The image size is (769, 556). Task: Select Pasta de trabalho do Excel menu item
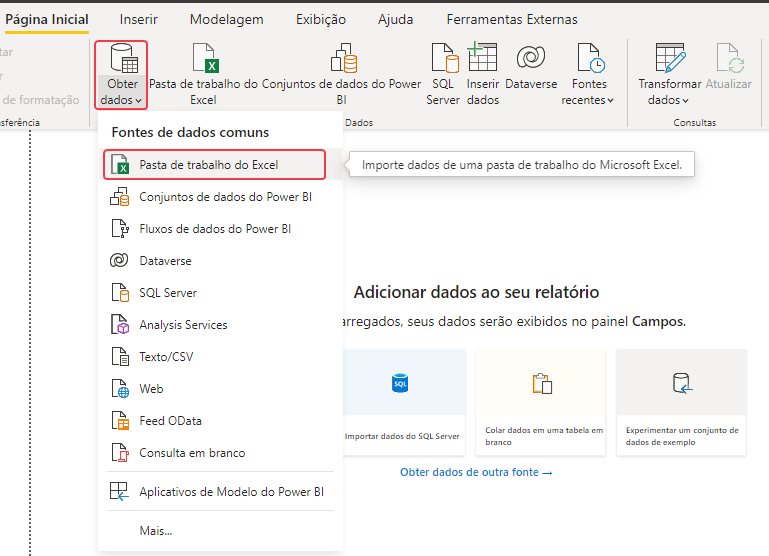click(x=208, y=165)
